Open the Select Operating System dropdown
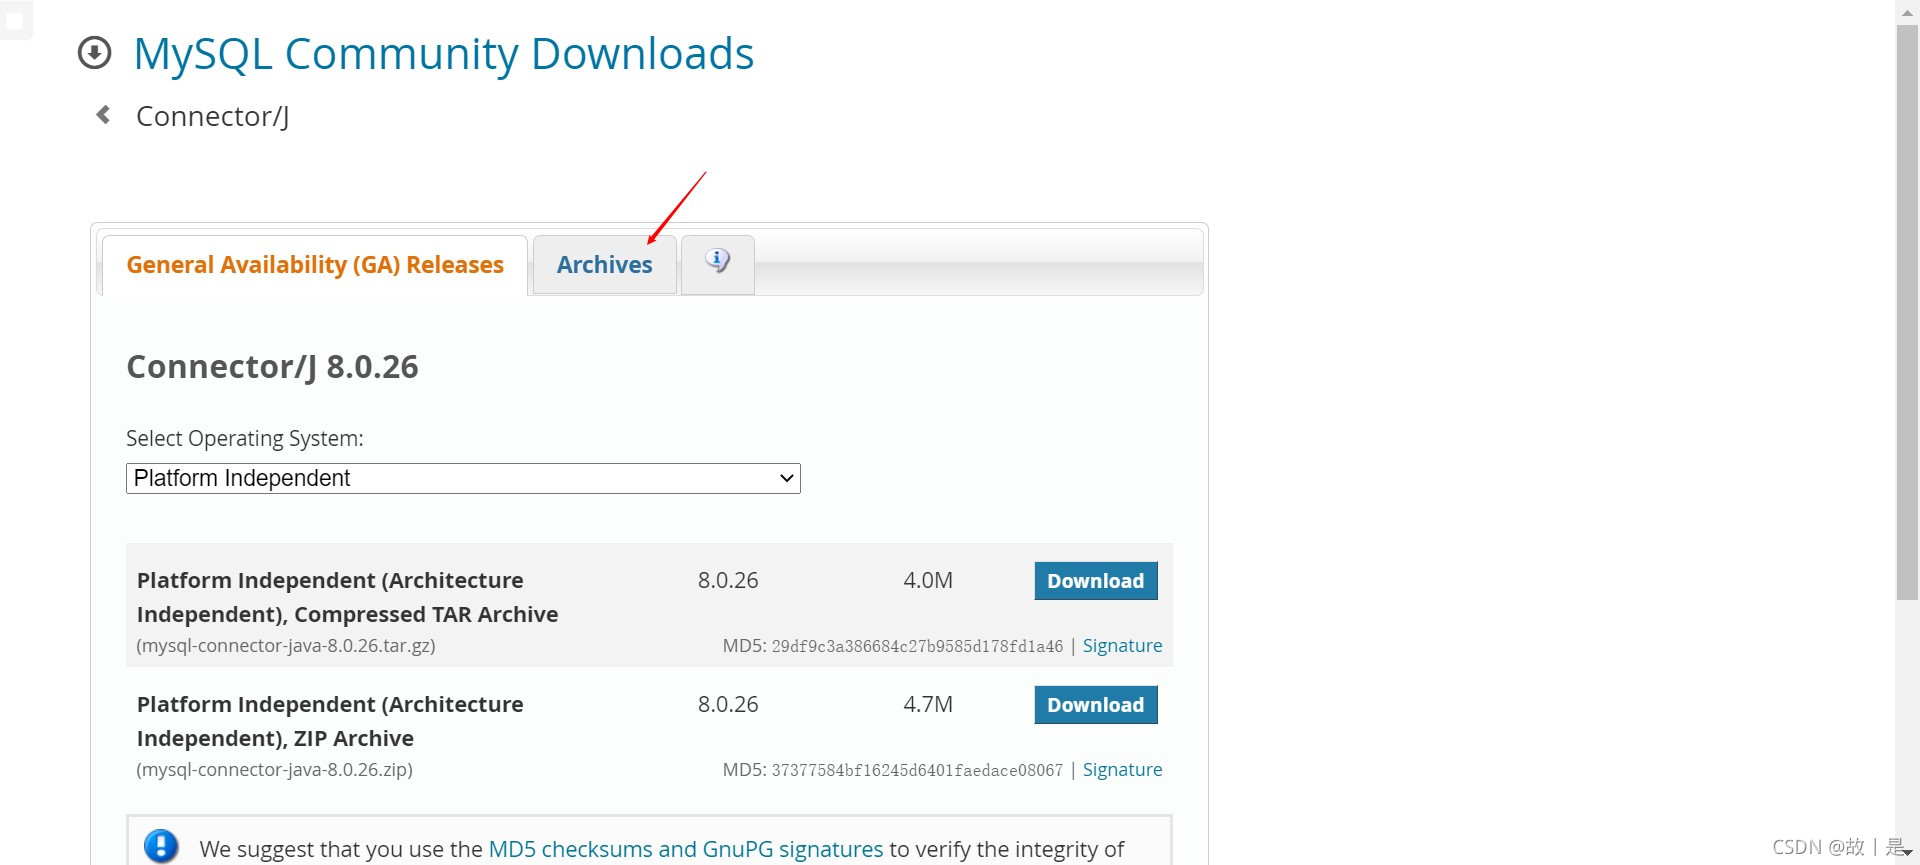1920x865 pixels. click(x=463, y=478)
